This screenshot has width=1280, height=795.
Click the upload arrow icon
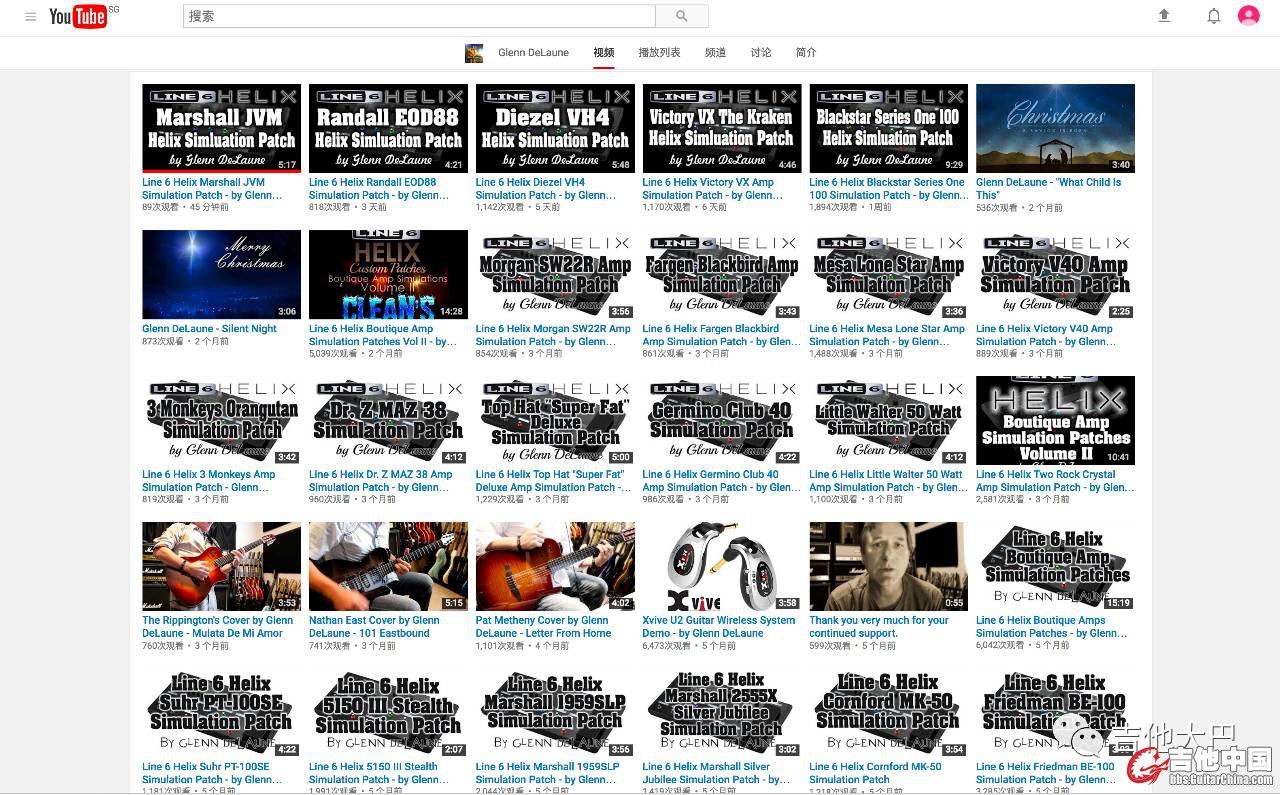point(1164,16)
